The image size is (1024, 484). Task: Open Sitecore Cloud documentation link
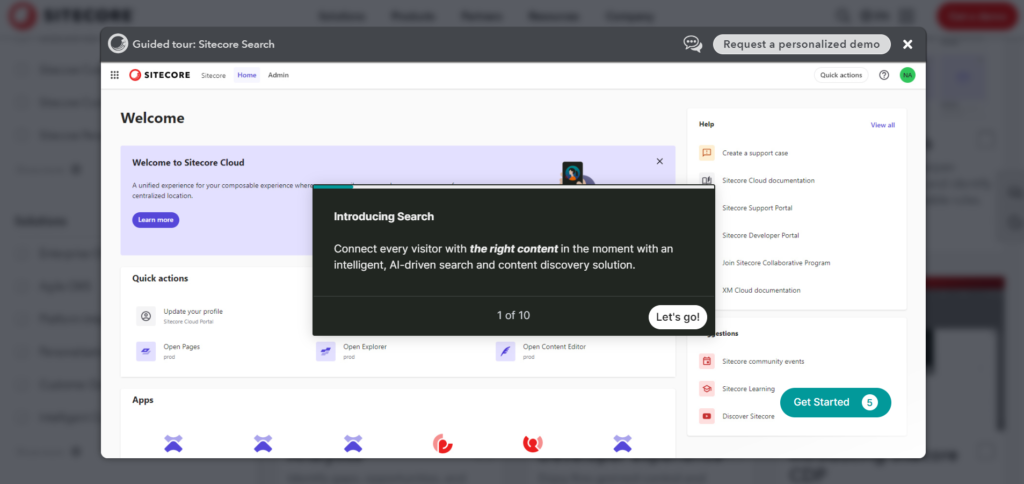(x=768, y=180)
